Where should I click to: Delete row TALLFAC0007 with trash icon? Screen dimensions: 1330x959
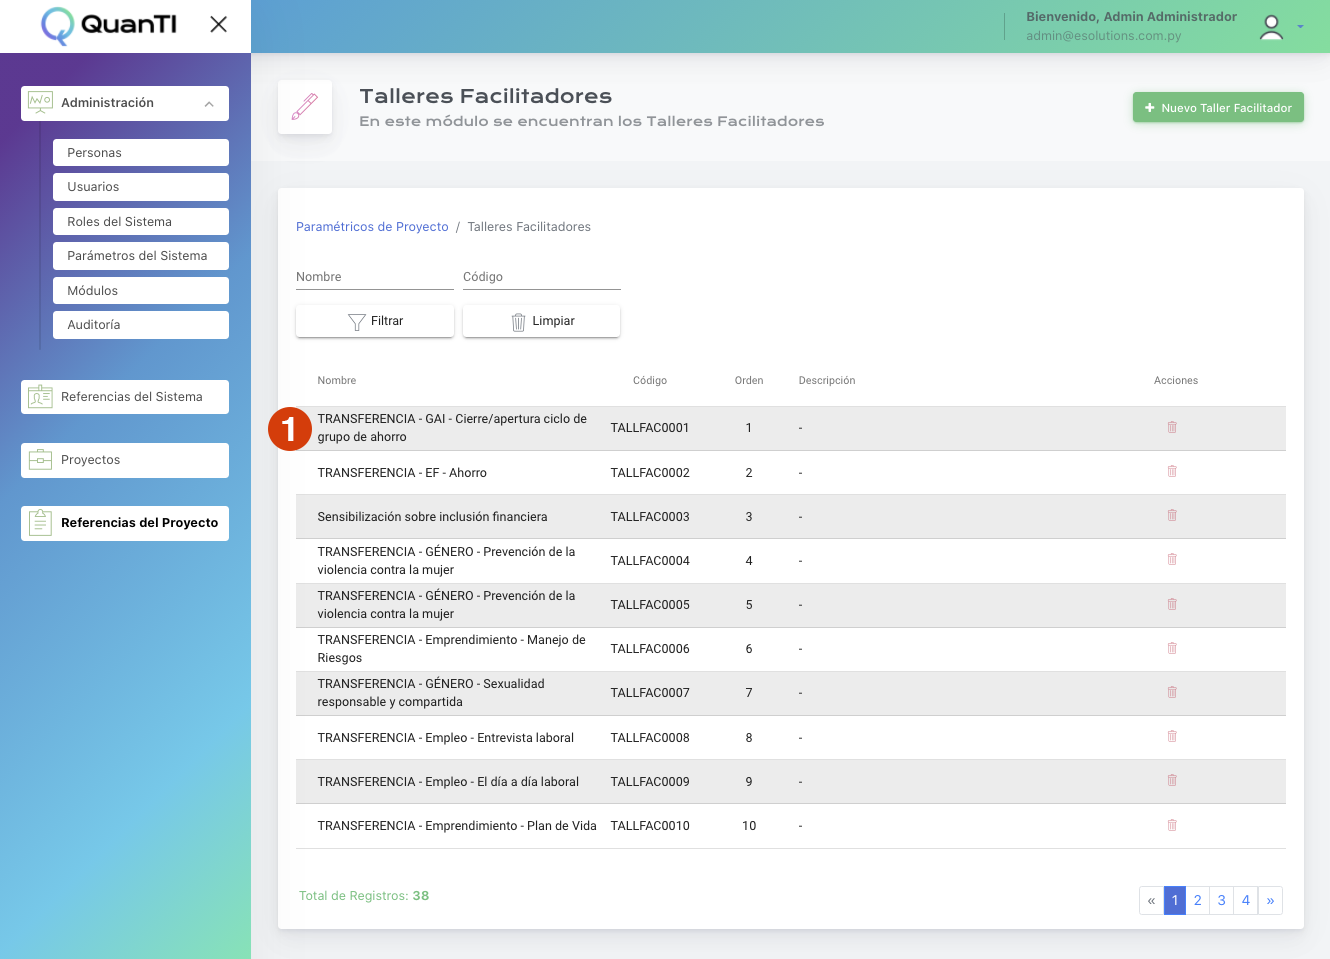(1172, 692)
